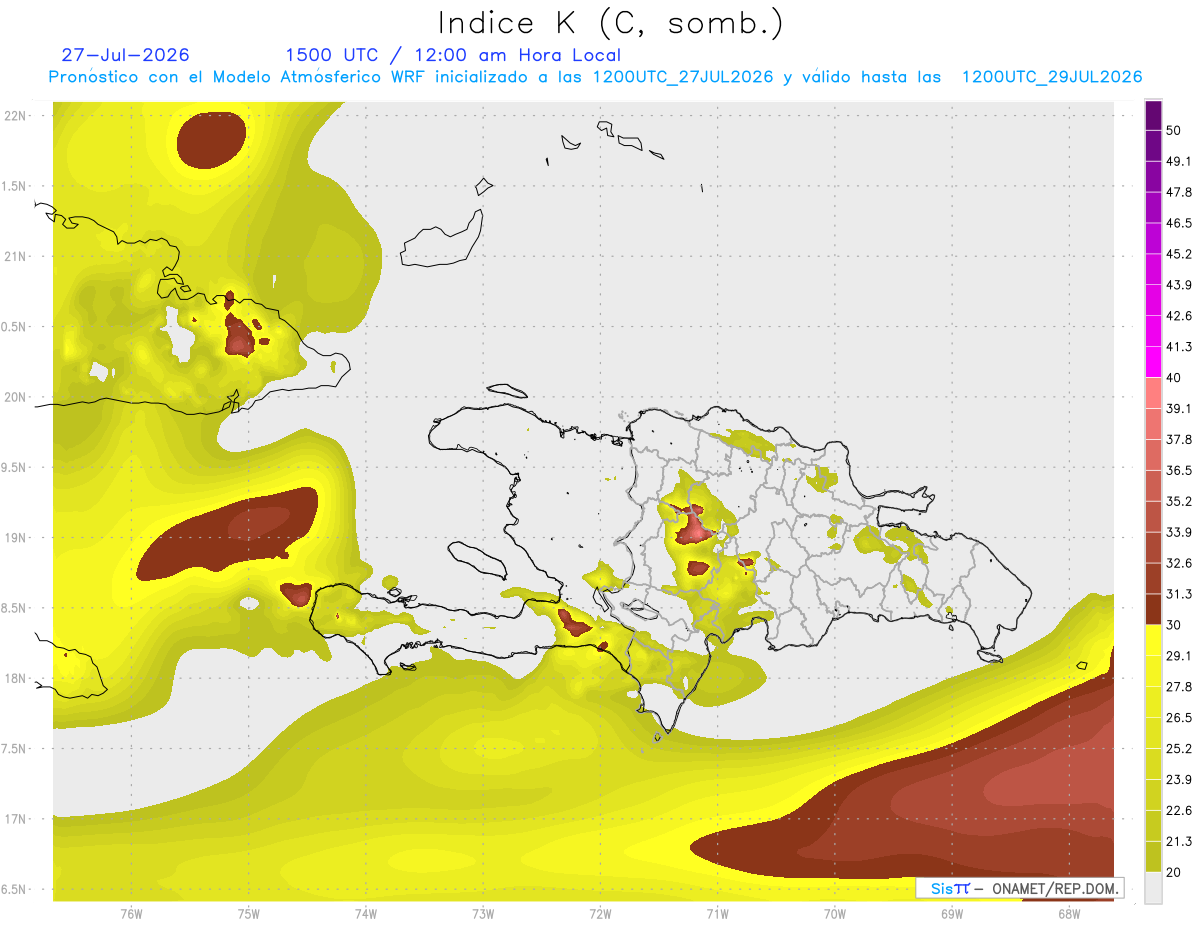The image size is (1200, 927).
Task: Click the "47.8" color scale value
Action: pyautogui.click(x=1179, y=192)
